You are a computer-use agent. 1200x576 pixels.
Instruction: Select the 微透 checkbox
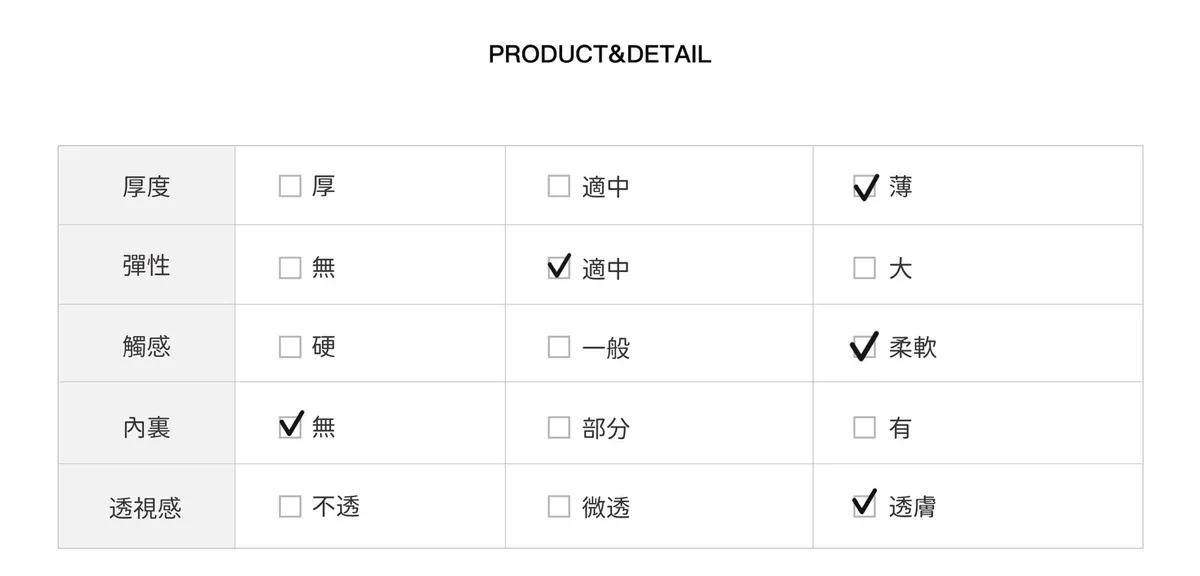559,507
